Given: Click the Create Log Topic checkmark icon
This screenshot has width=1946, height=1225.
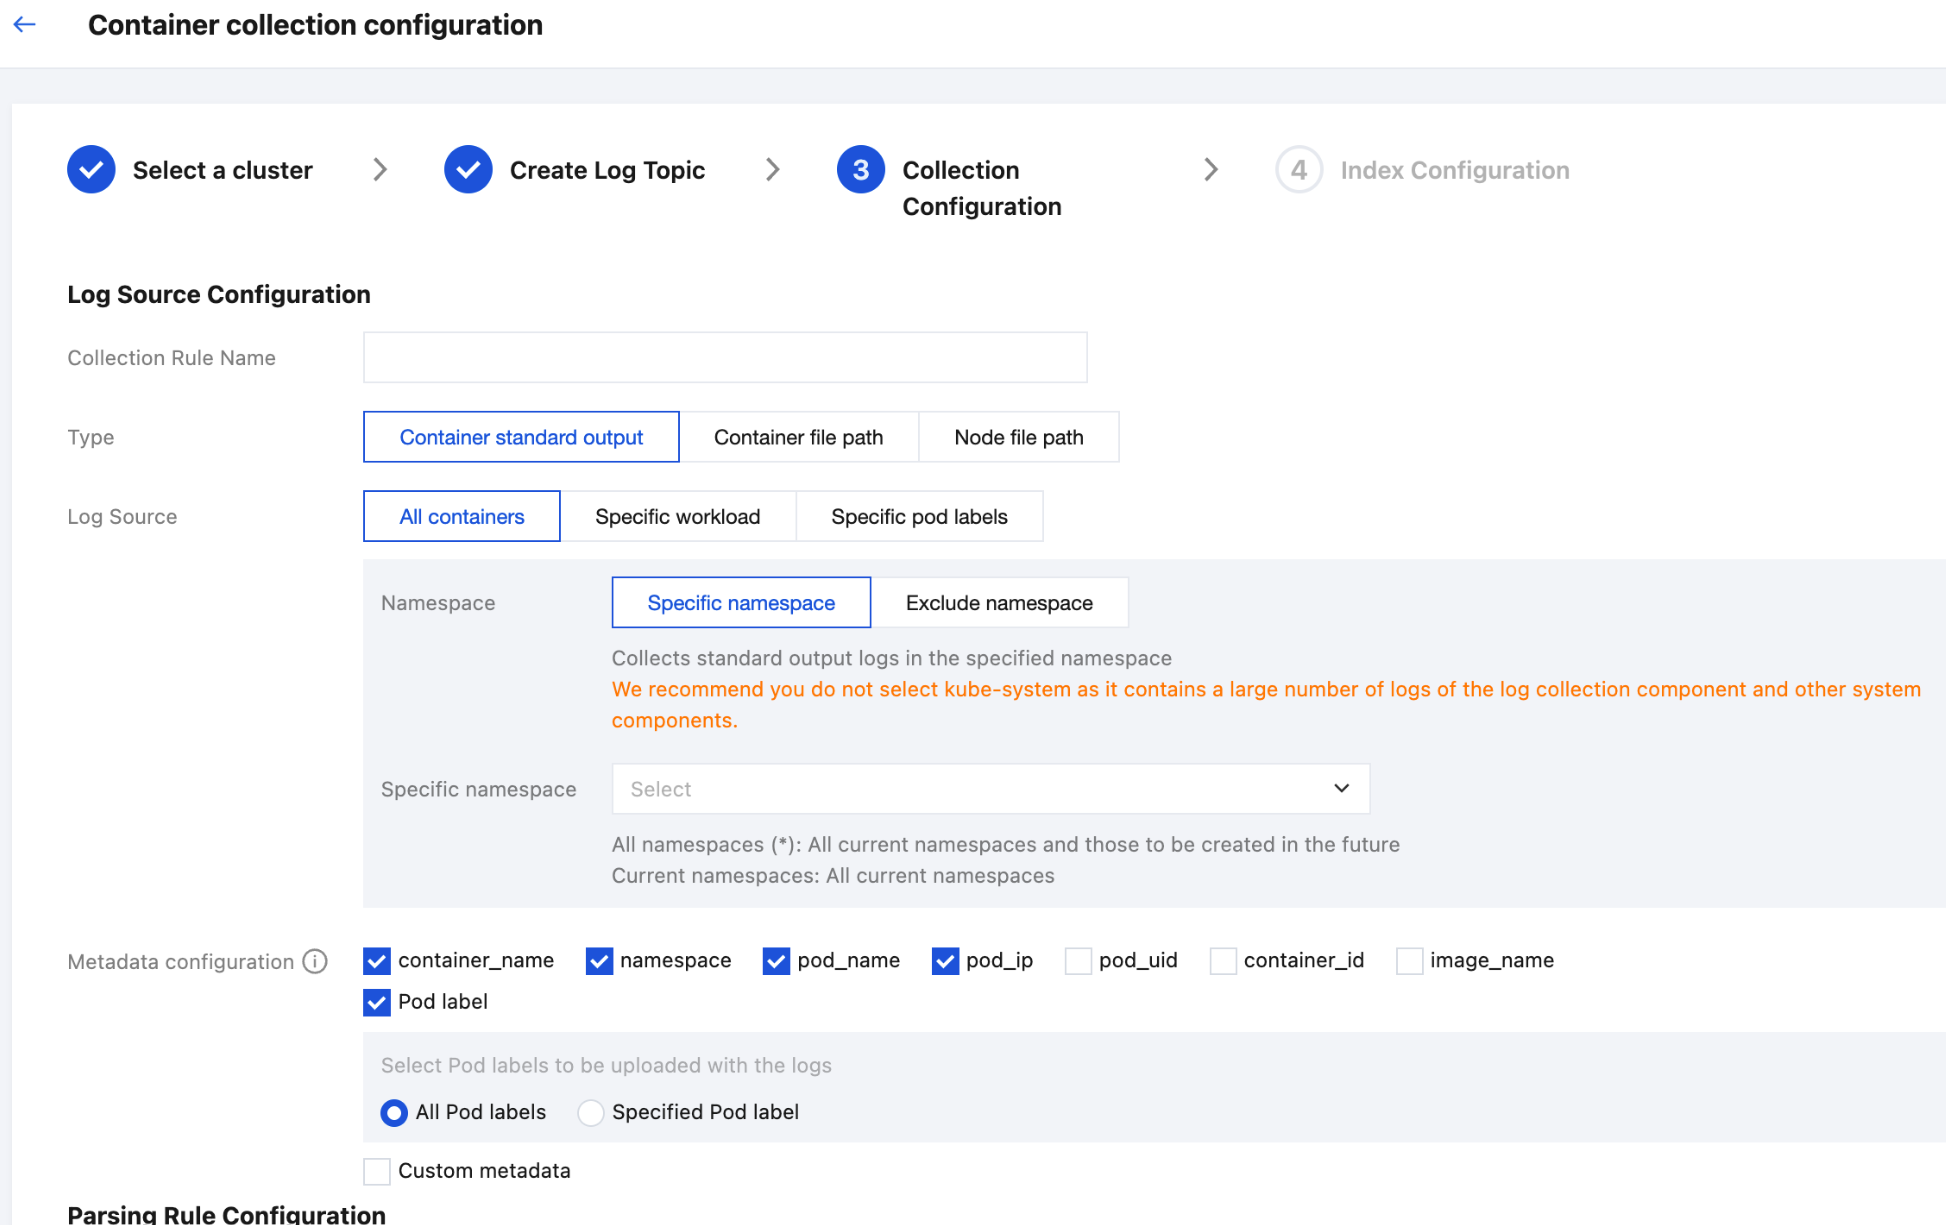Looking at the screenshot, I should pyautogui.click(x=468, y=170).
